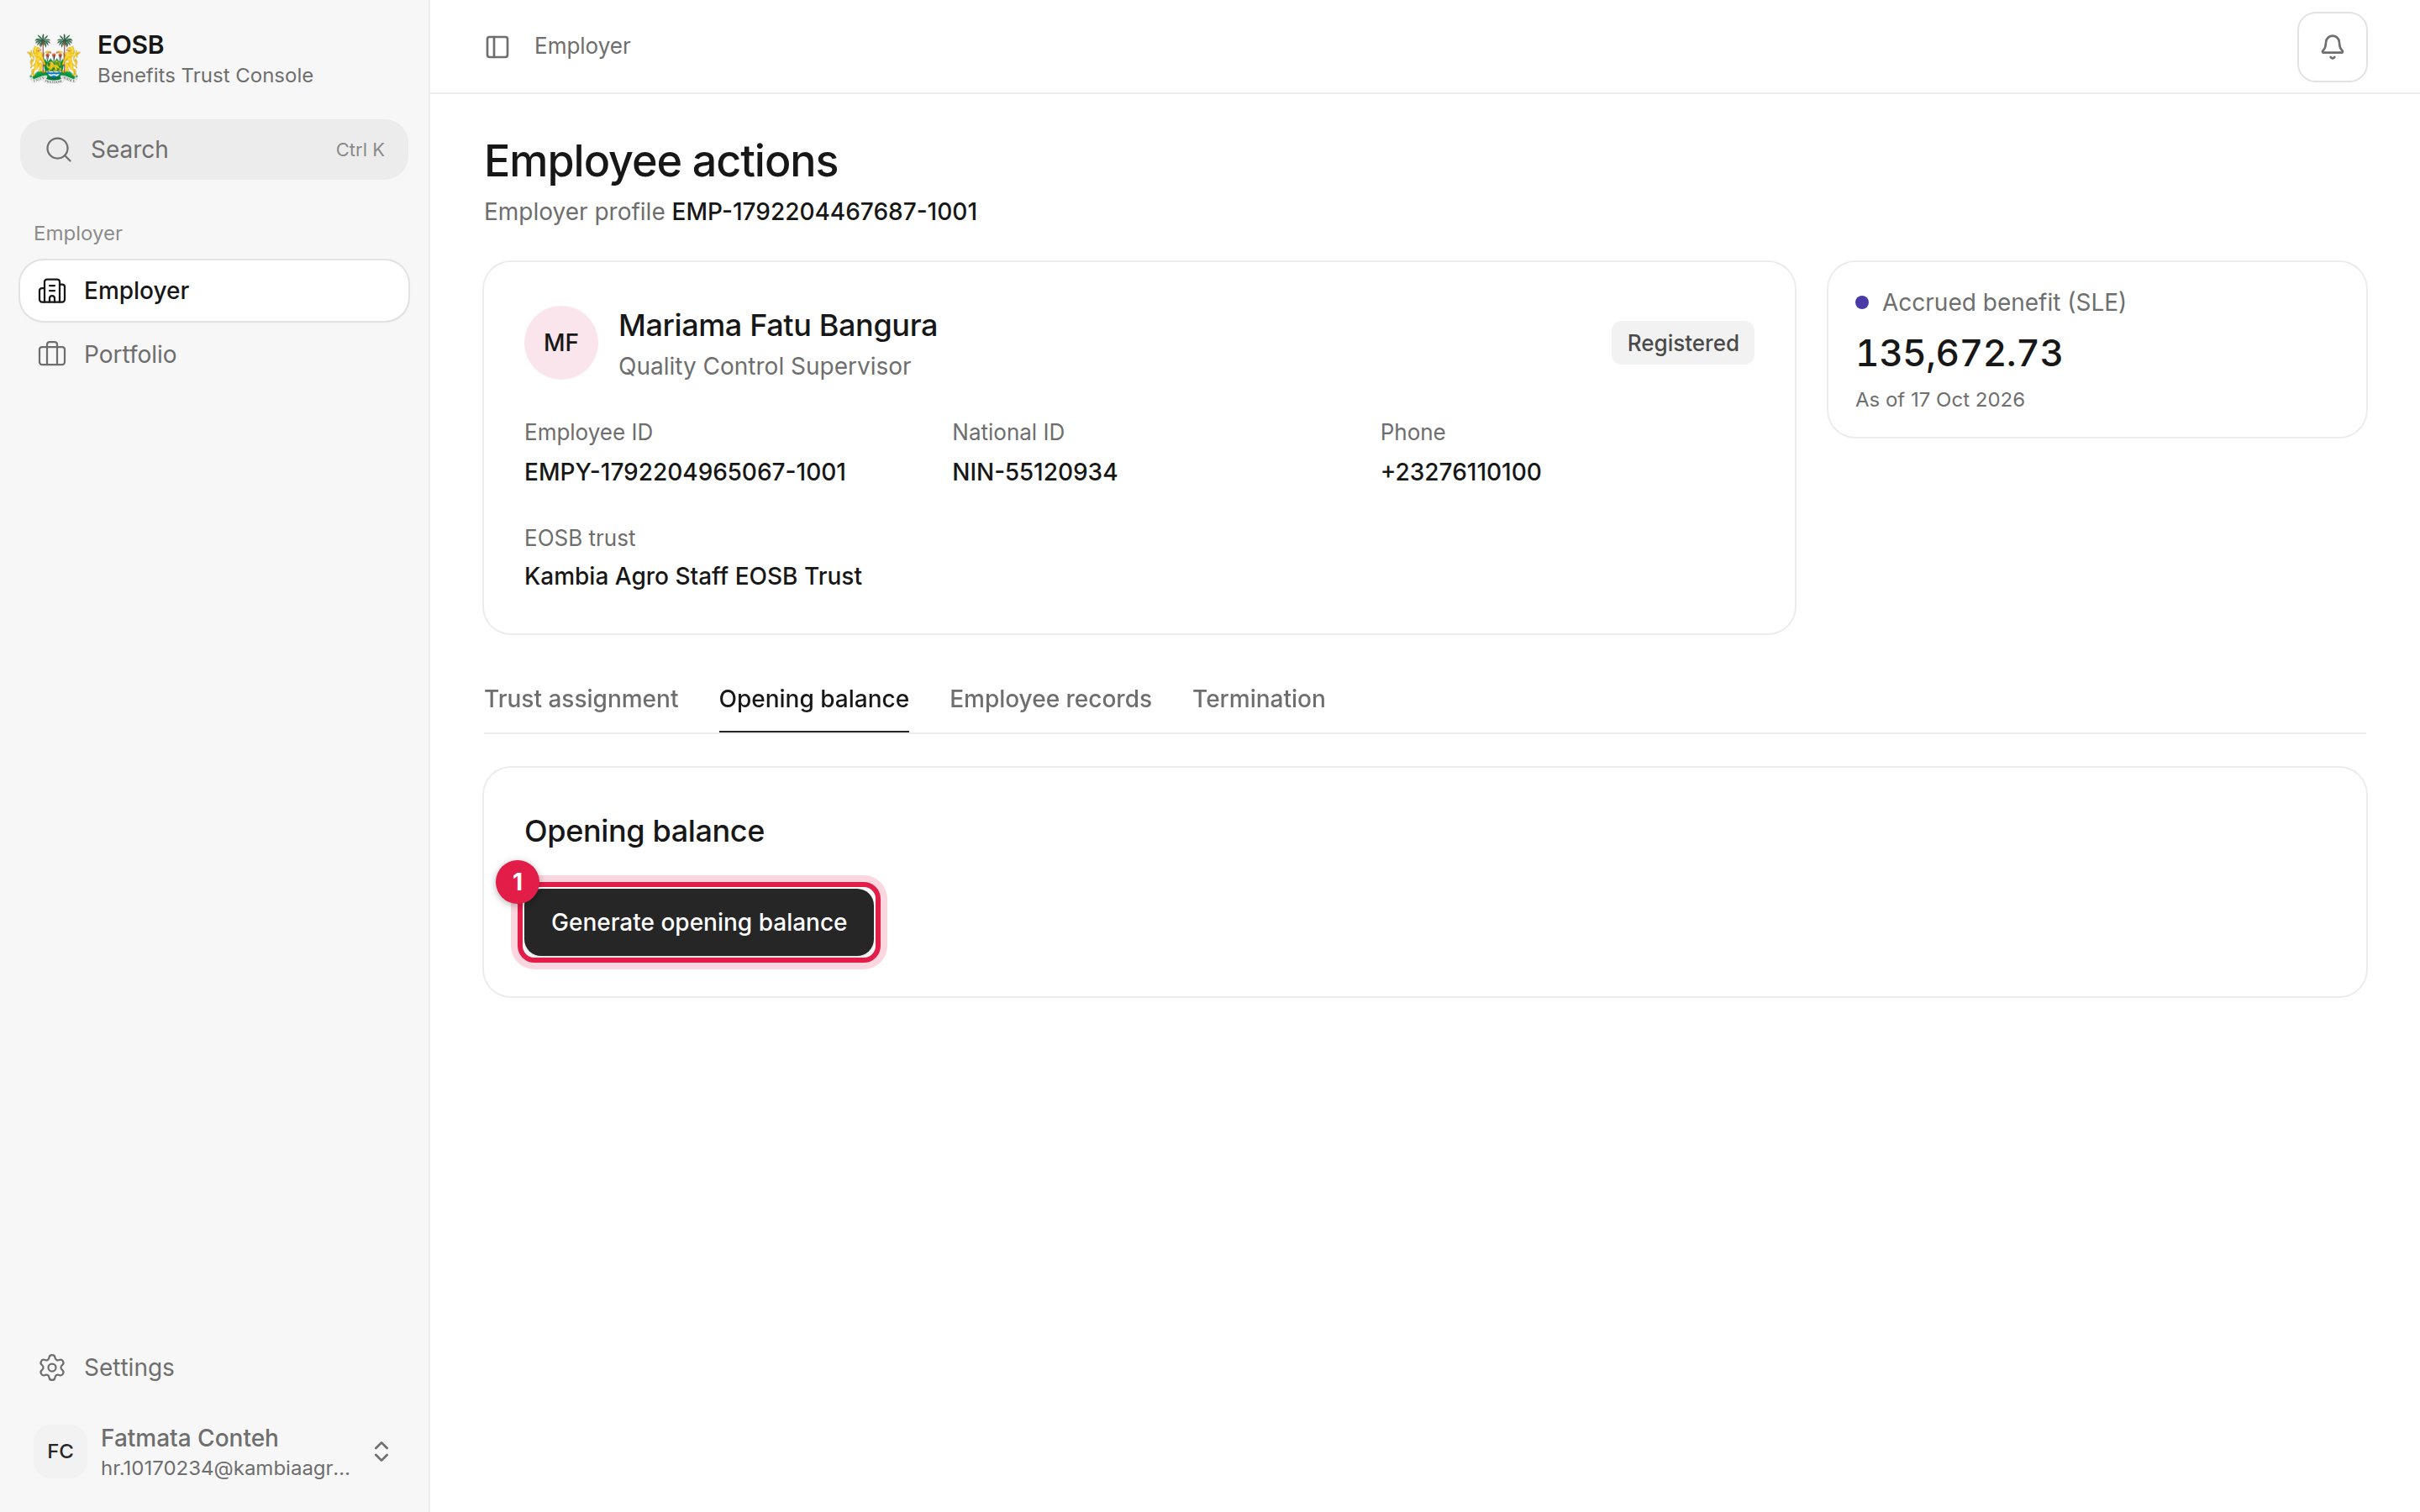Click the Portfolio briefcase icon

coord(52,354)
